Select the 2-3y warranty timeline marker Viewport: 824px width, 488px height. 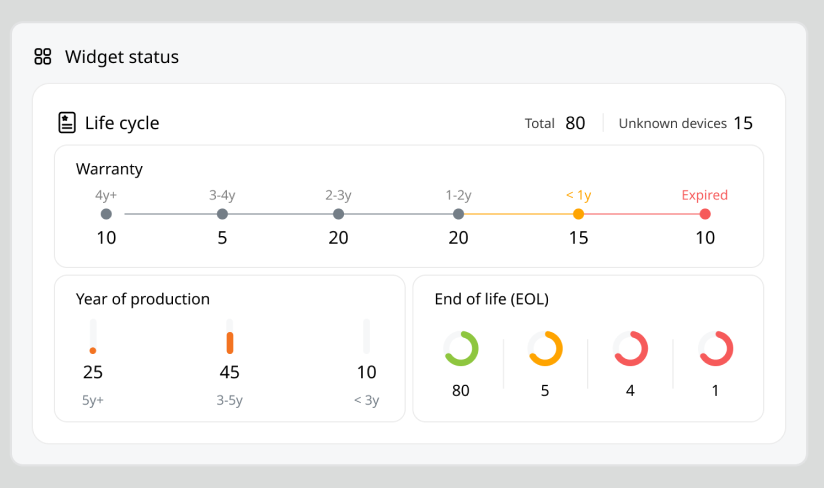tap(338, 214)
